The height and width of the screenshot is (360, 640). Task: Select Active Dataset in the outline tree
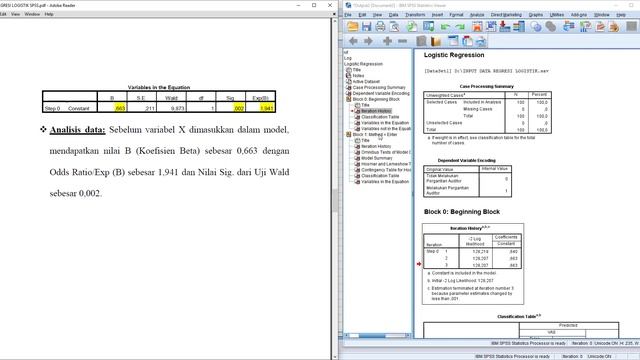(366, 82)
